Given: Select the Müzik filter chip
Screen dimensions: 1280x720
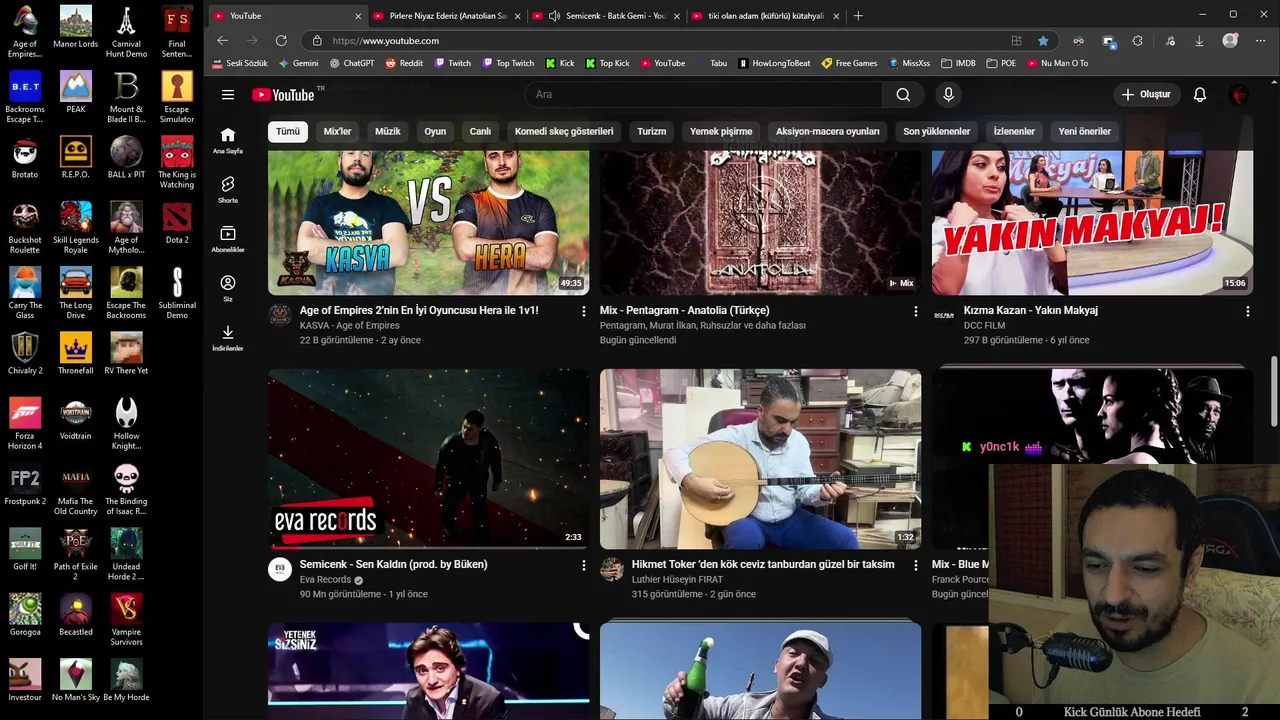Looking at the screenshot, I should [387, 131].
